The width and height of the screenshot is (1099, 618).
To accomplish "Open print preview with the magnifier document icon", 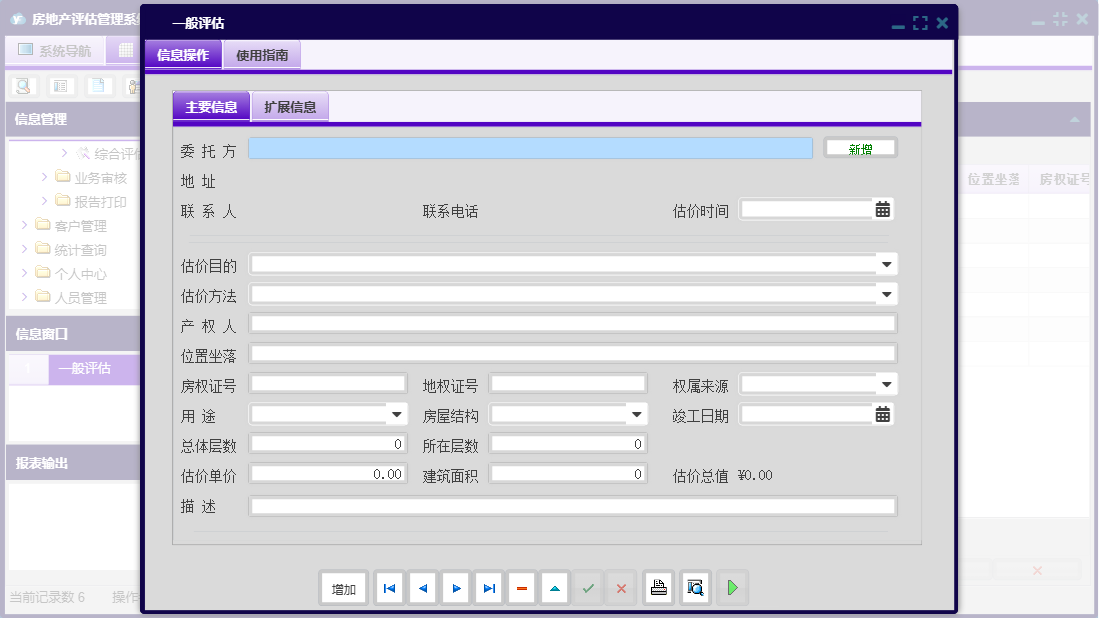I will 695,588.
